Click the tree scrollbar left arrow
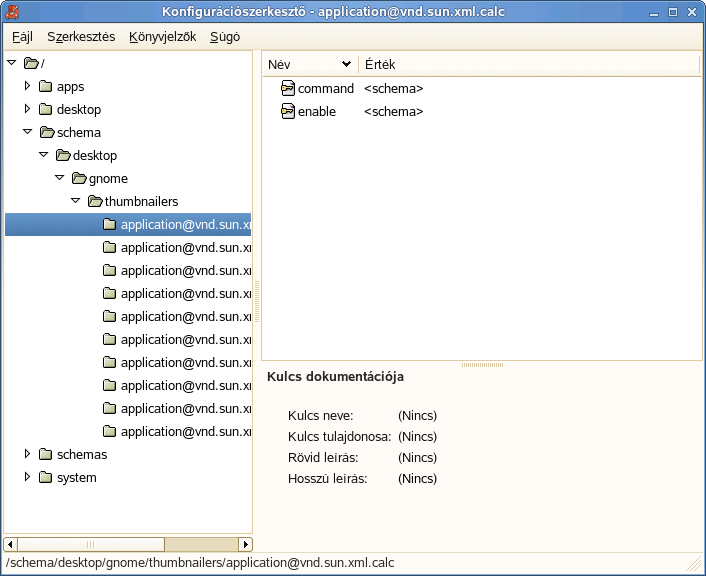 click(x=10, y=544)
